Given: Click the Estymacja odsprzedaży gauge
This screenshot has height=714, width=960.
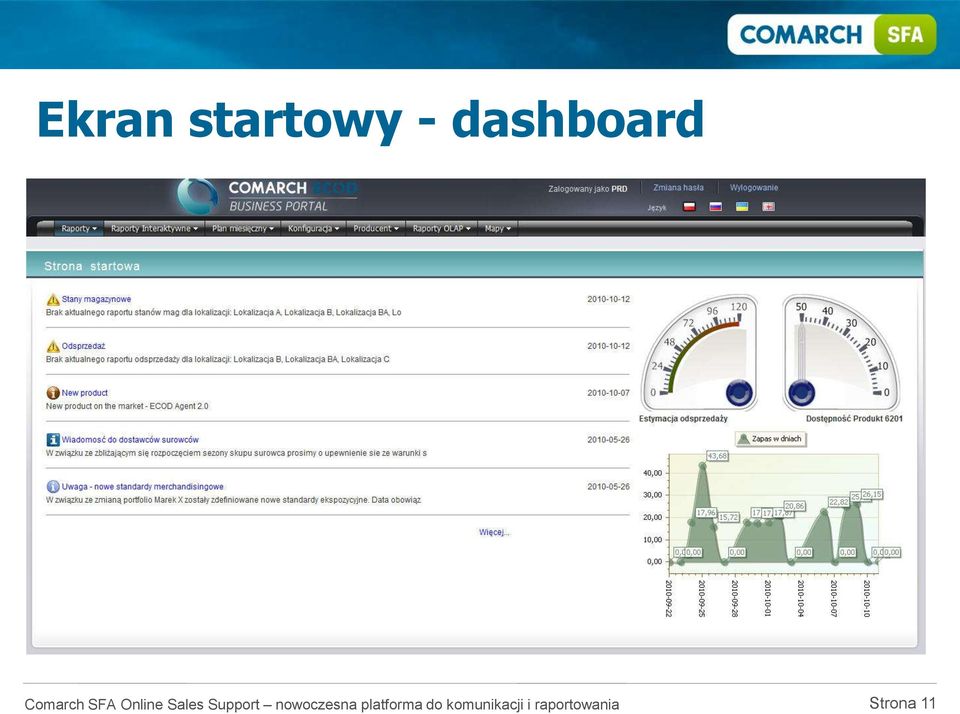Looking at the screenshot, I should (699, 352).
